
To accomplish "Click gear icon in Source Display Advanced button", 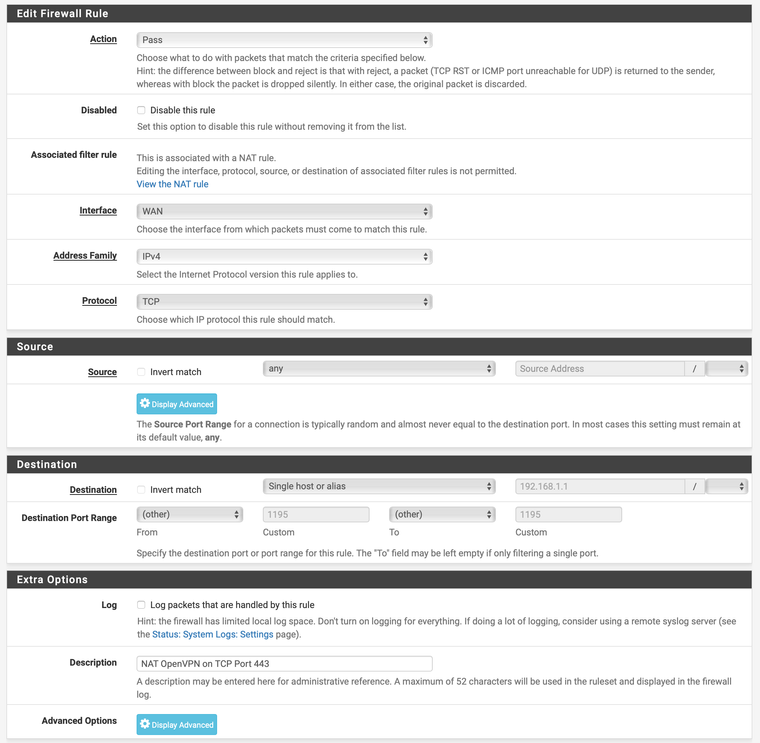I will pyautogui.click(x=144, y=403).
